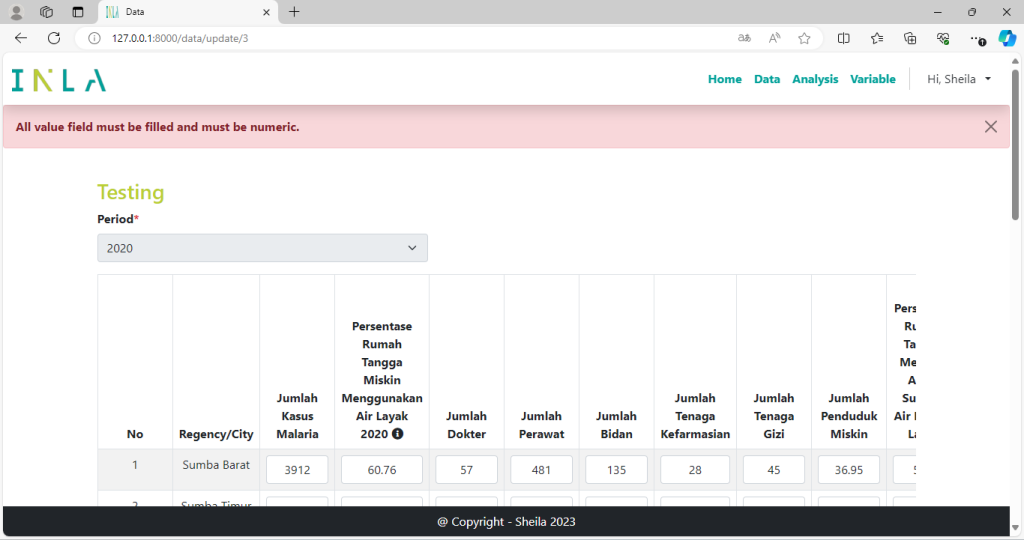Edit the 60.76 percentage field
The height and width of the screenshot is (540, 1024).
pyautogui.click(x=382, y=469)
